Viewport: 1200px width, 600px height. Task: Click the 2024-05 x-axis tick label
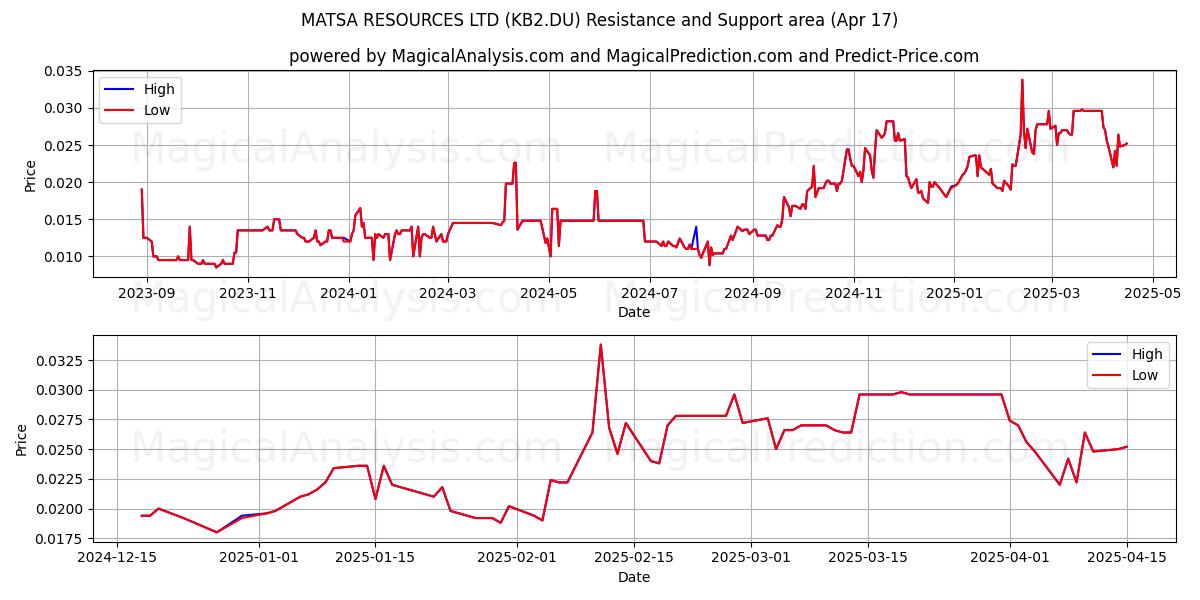pos(549,294)
